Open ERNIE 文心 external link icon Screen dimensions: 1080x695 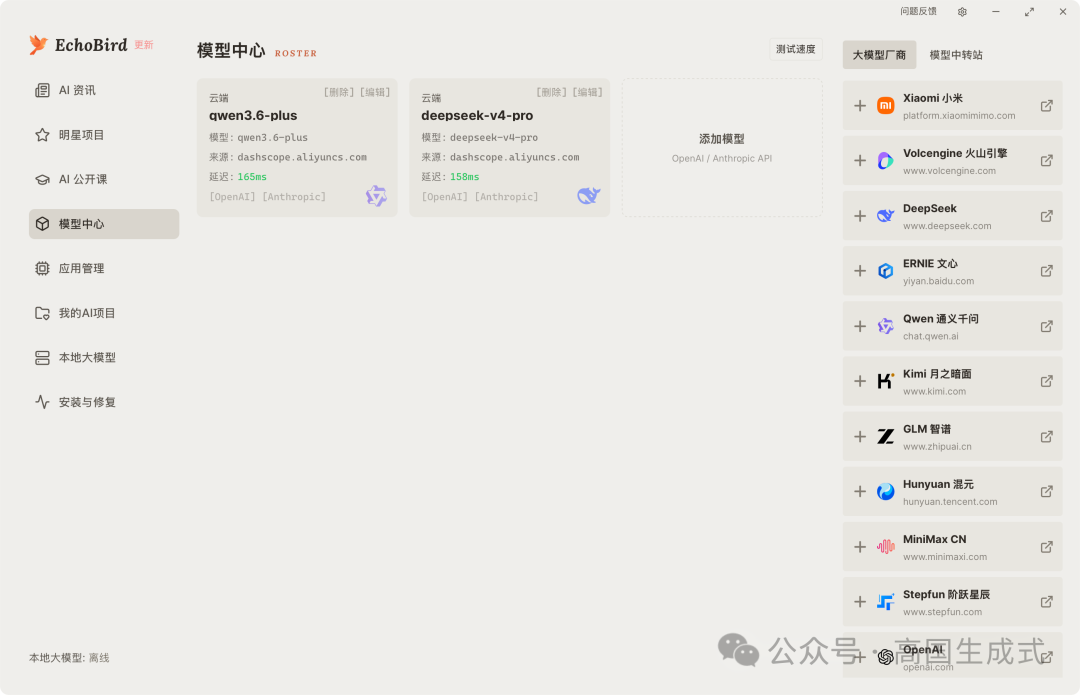(1046, 271)
